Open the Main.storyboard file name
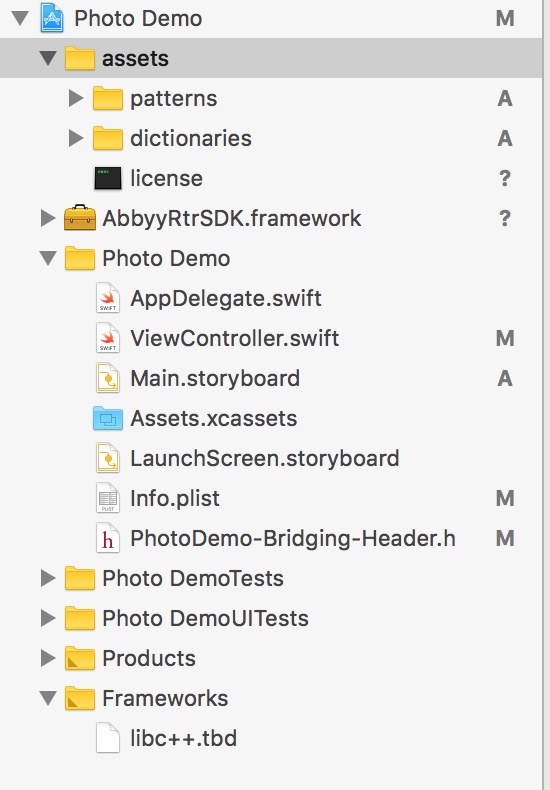Screen dimensions: 550x790 (215, 378)
